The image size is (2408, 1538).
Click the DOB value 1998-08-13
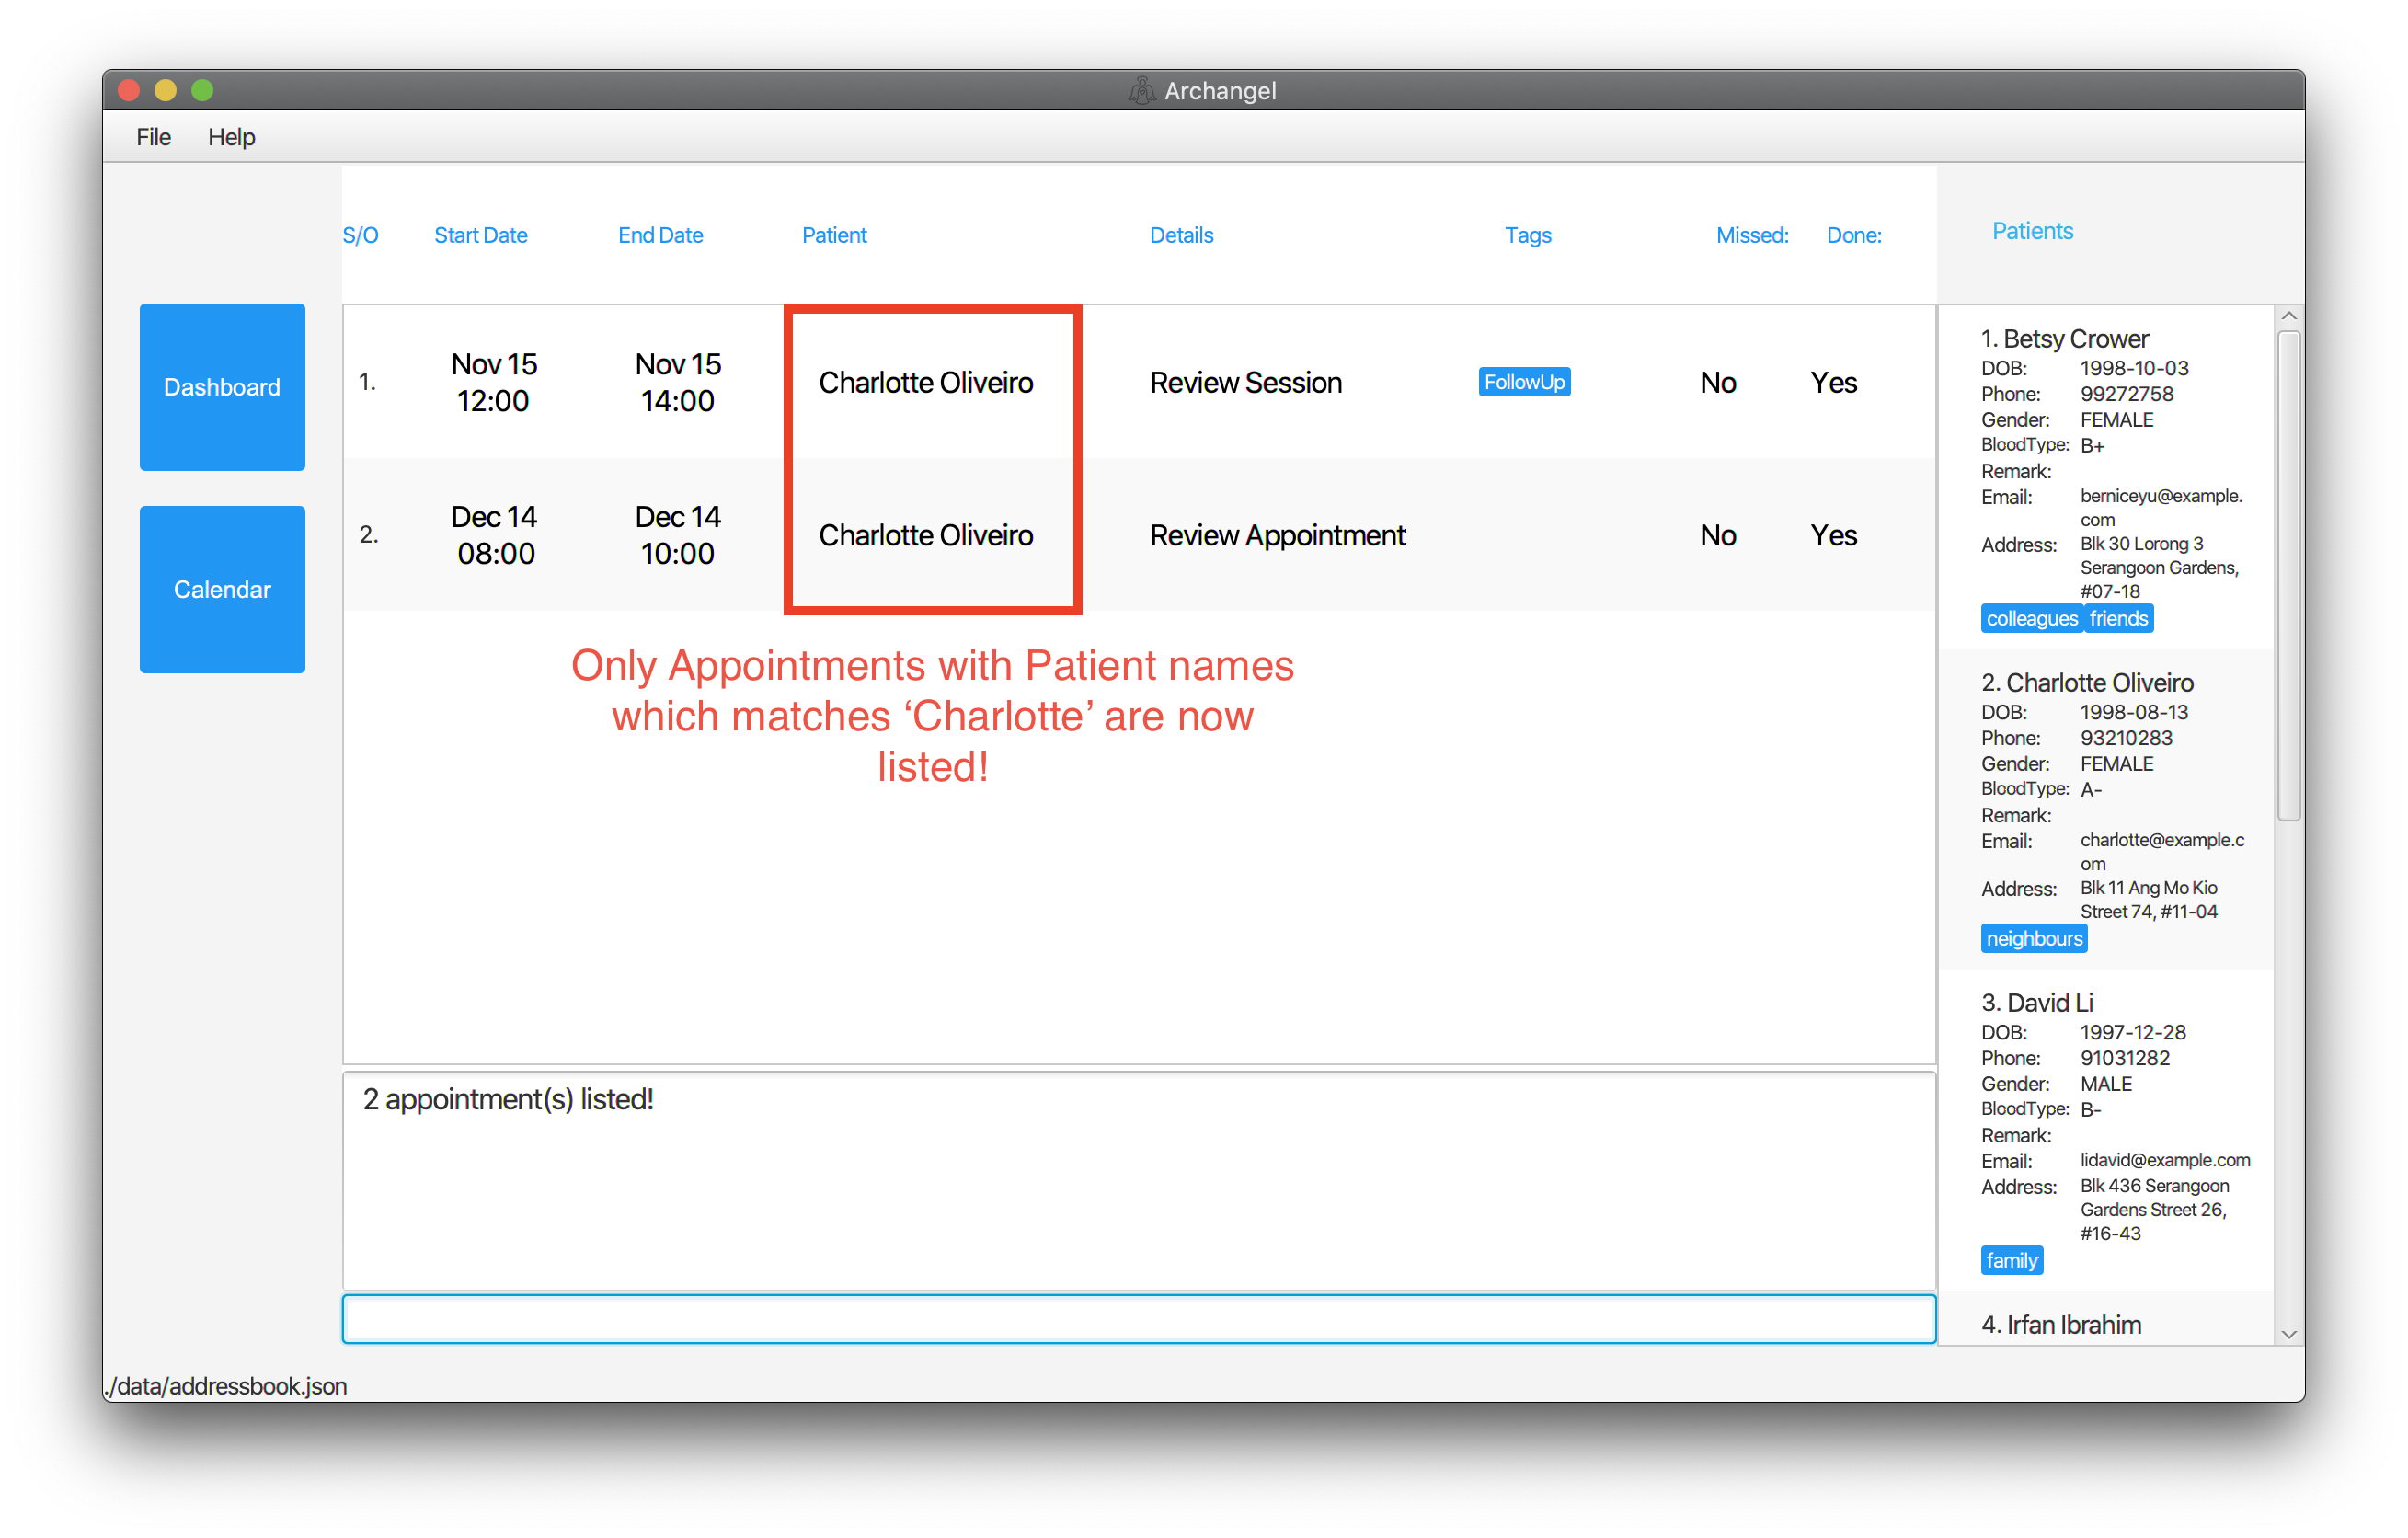(2134, 712)
